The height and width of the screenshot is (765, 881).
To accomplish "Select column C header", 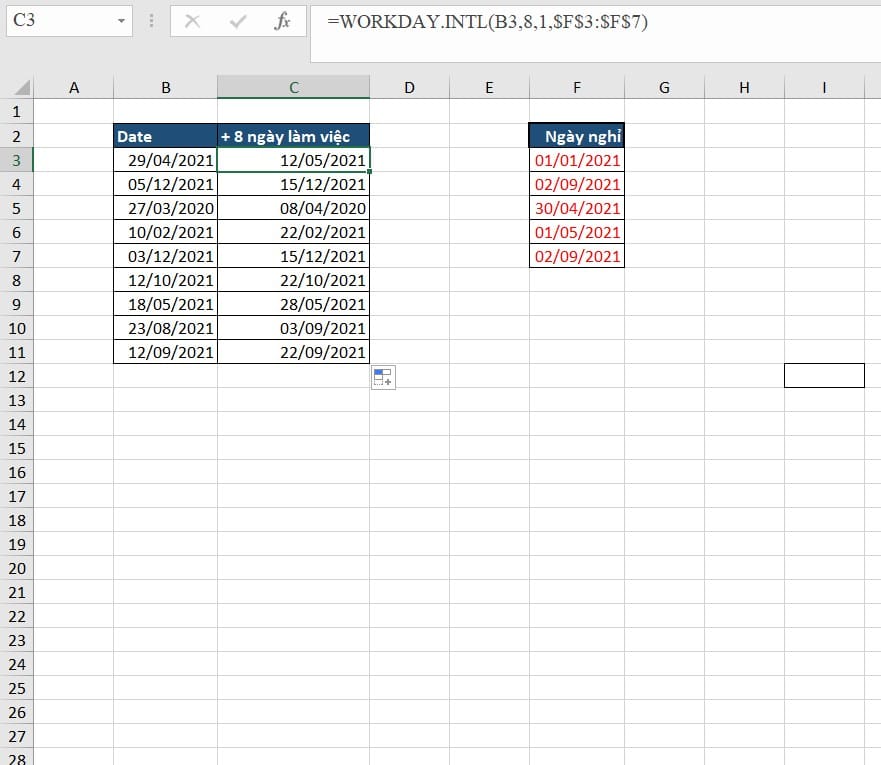I will (293, 88).
